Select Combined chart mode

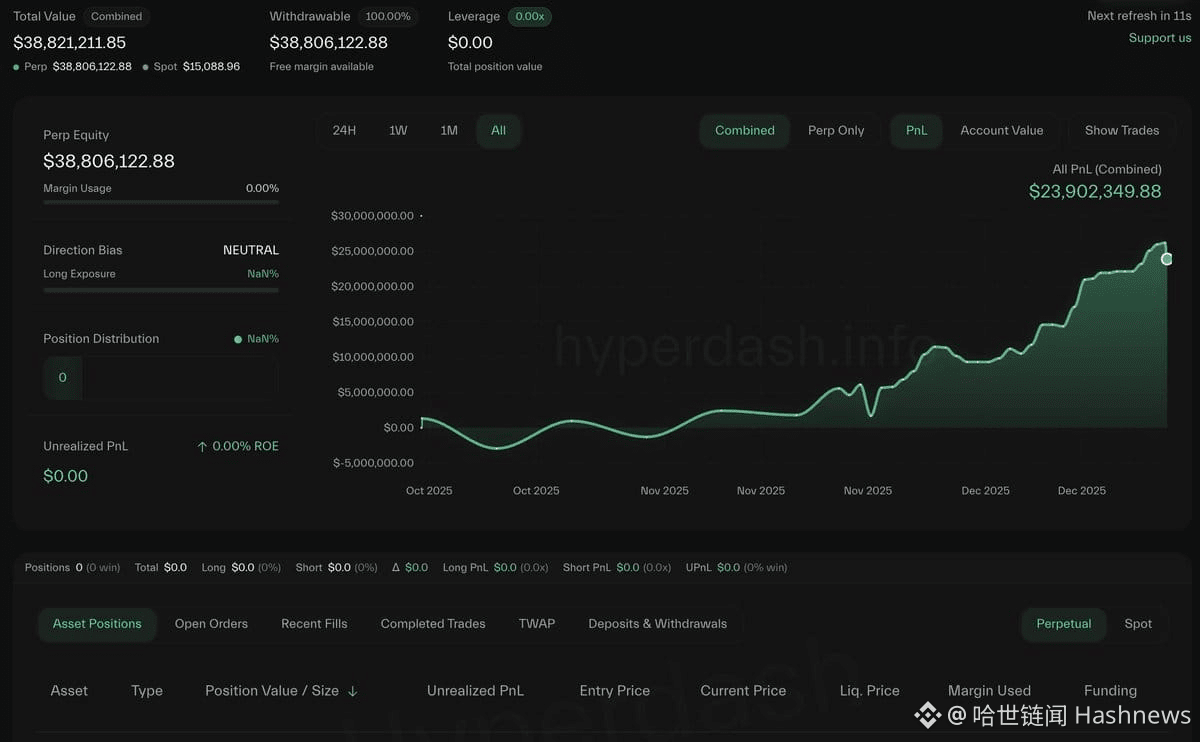coord(744,131)
